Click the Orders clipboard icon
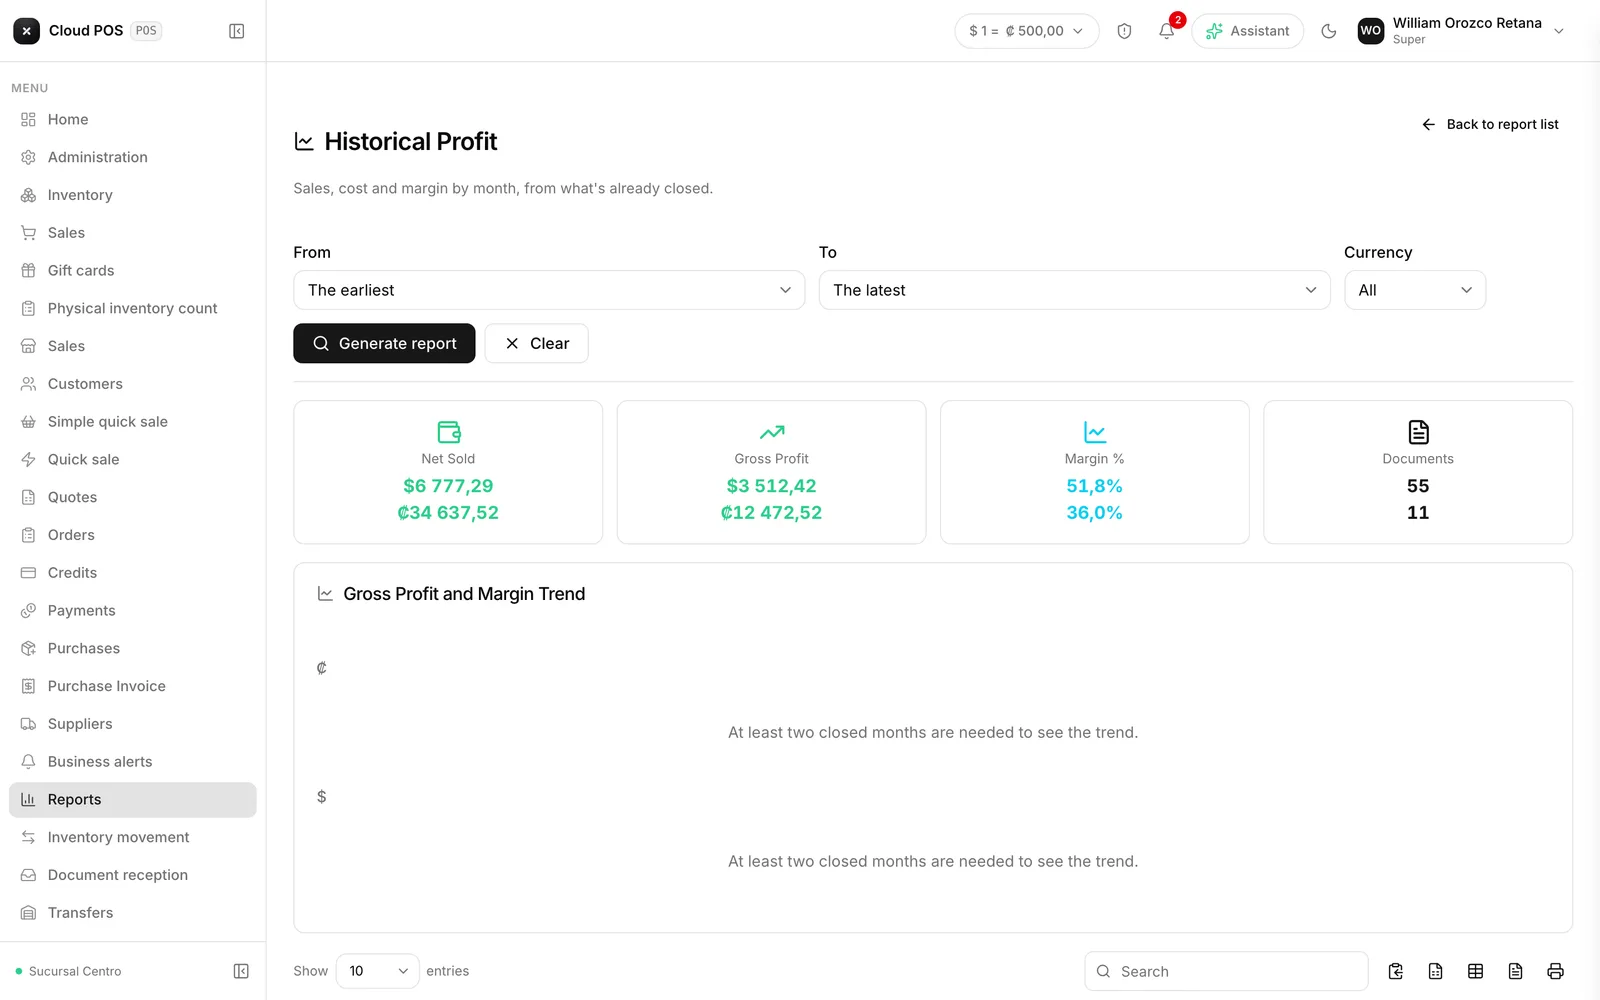 coord(28,535)
